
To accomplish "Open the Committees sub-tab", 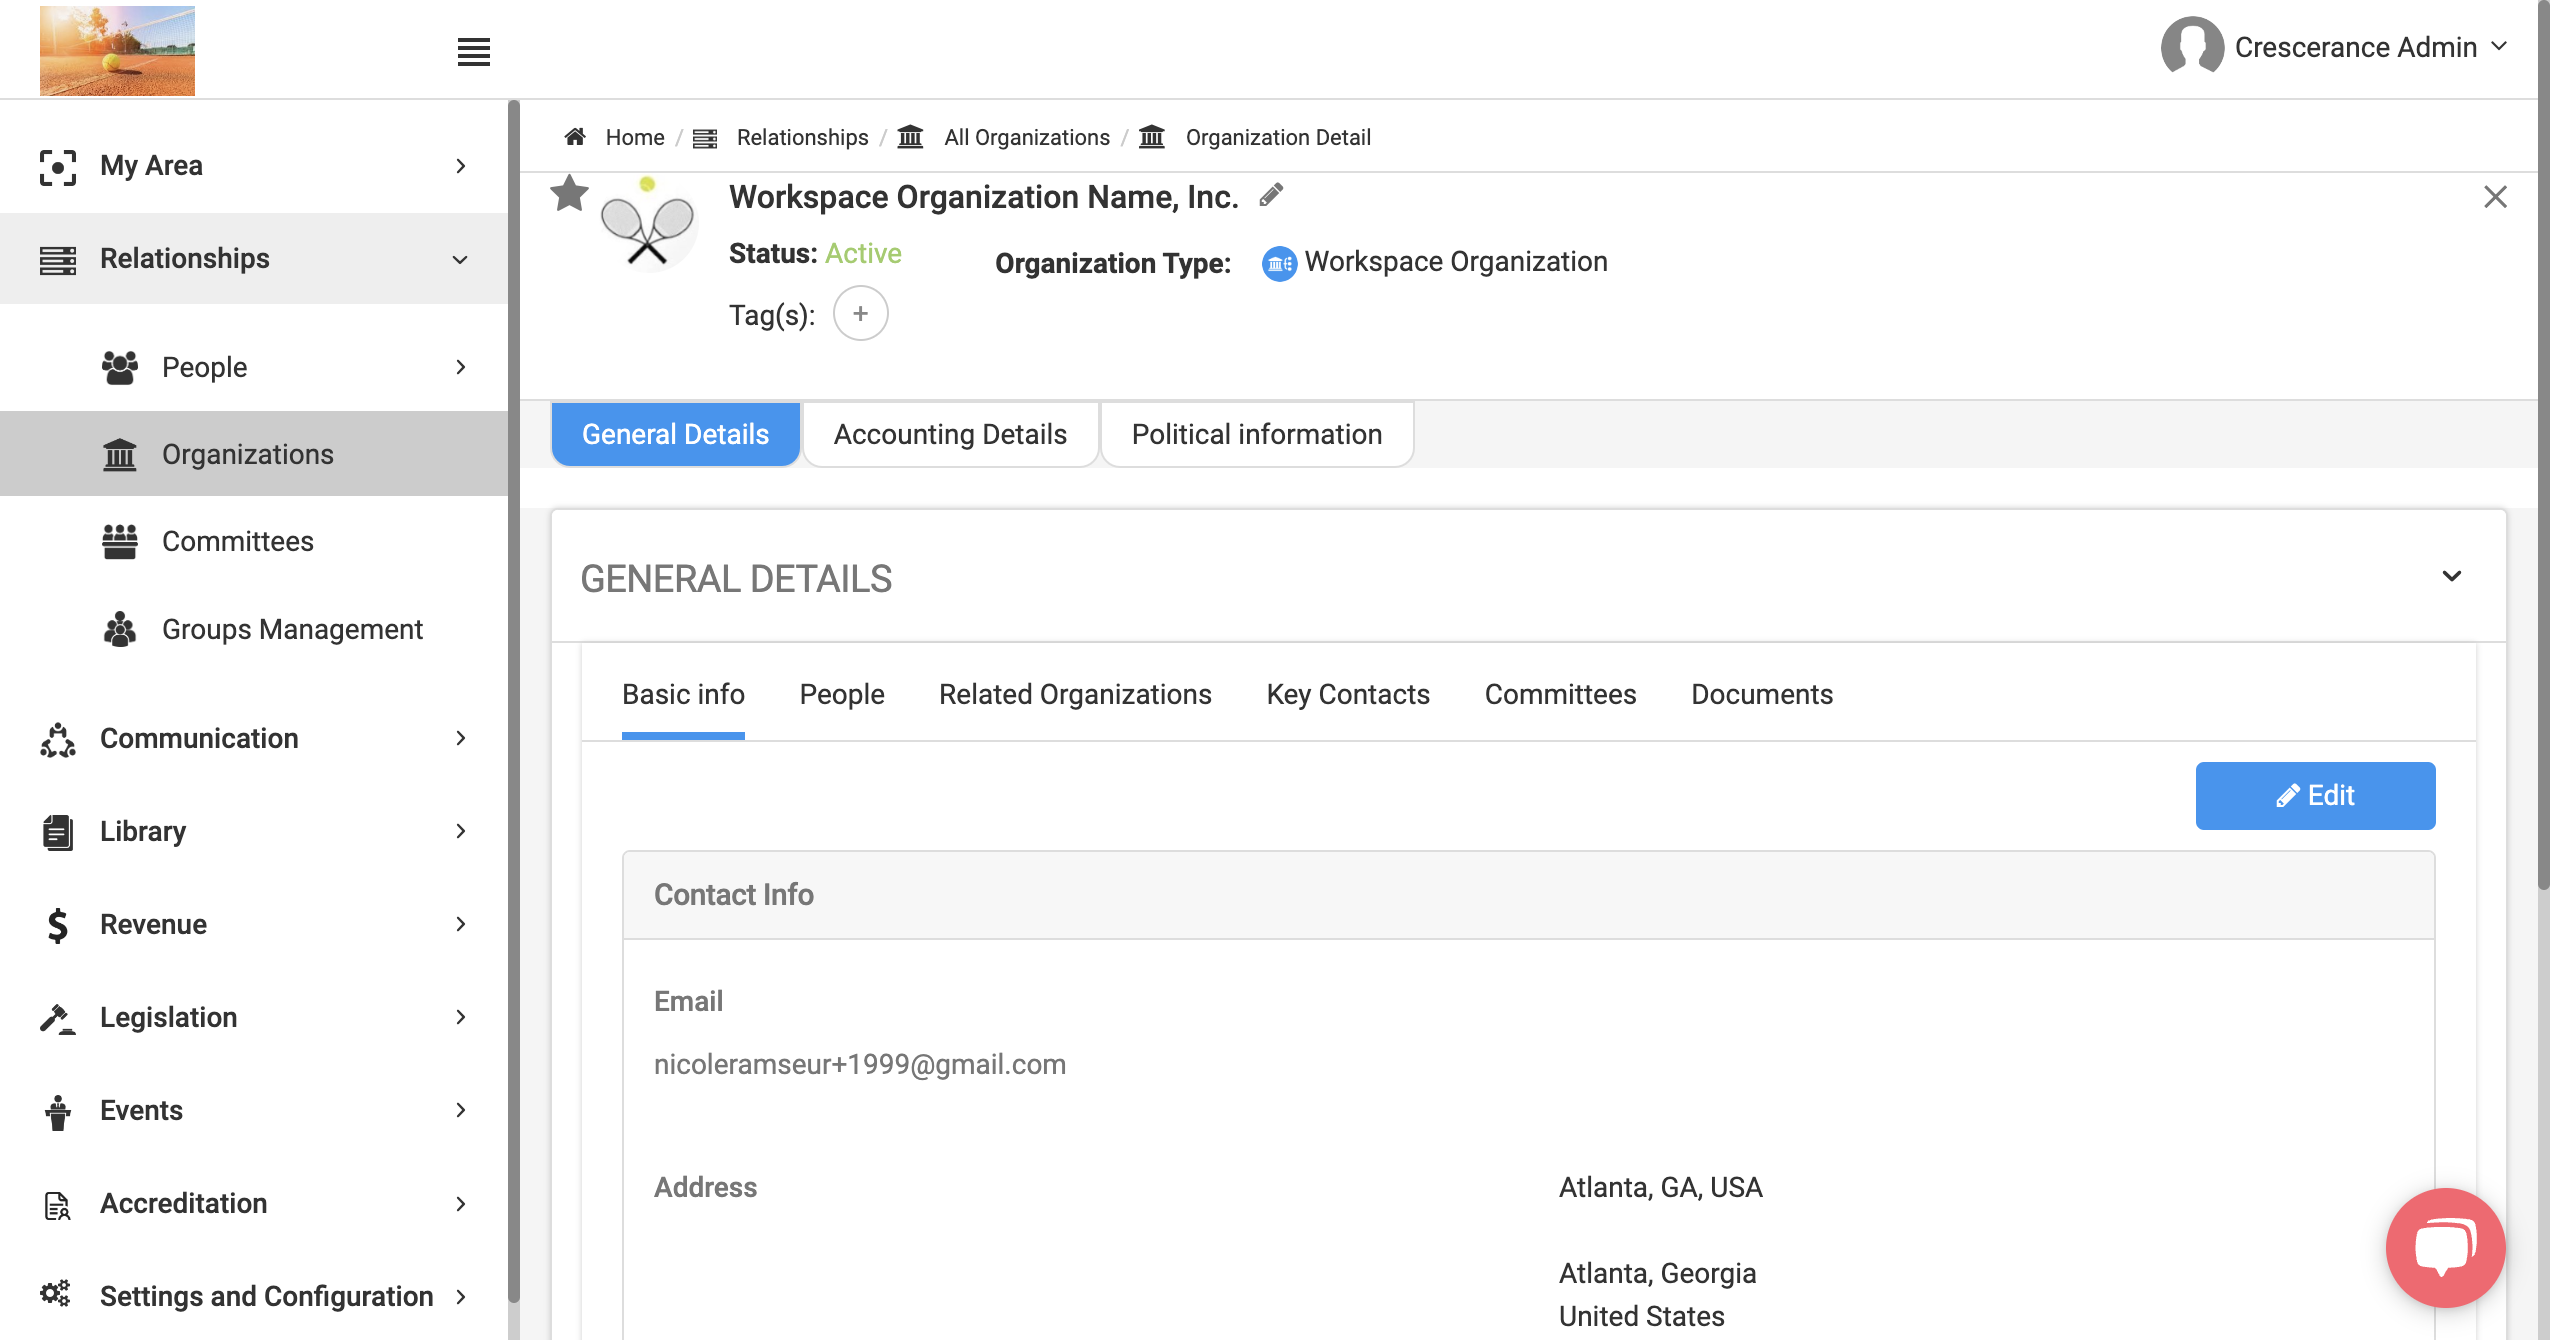I will pos(1560,695).
